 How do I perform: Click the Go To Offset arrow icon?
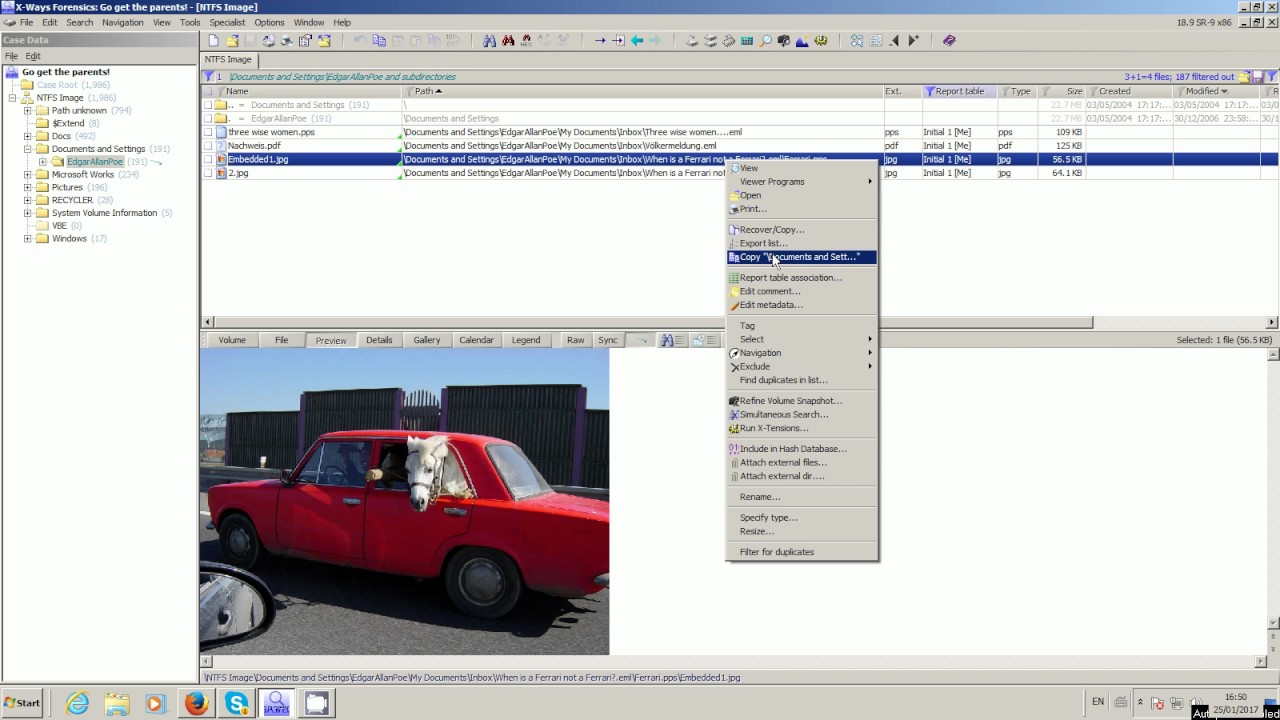click(600, 41)
